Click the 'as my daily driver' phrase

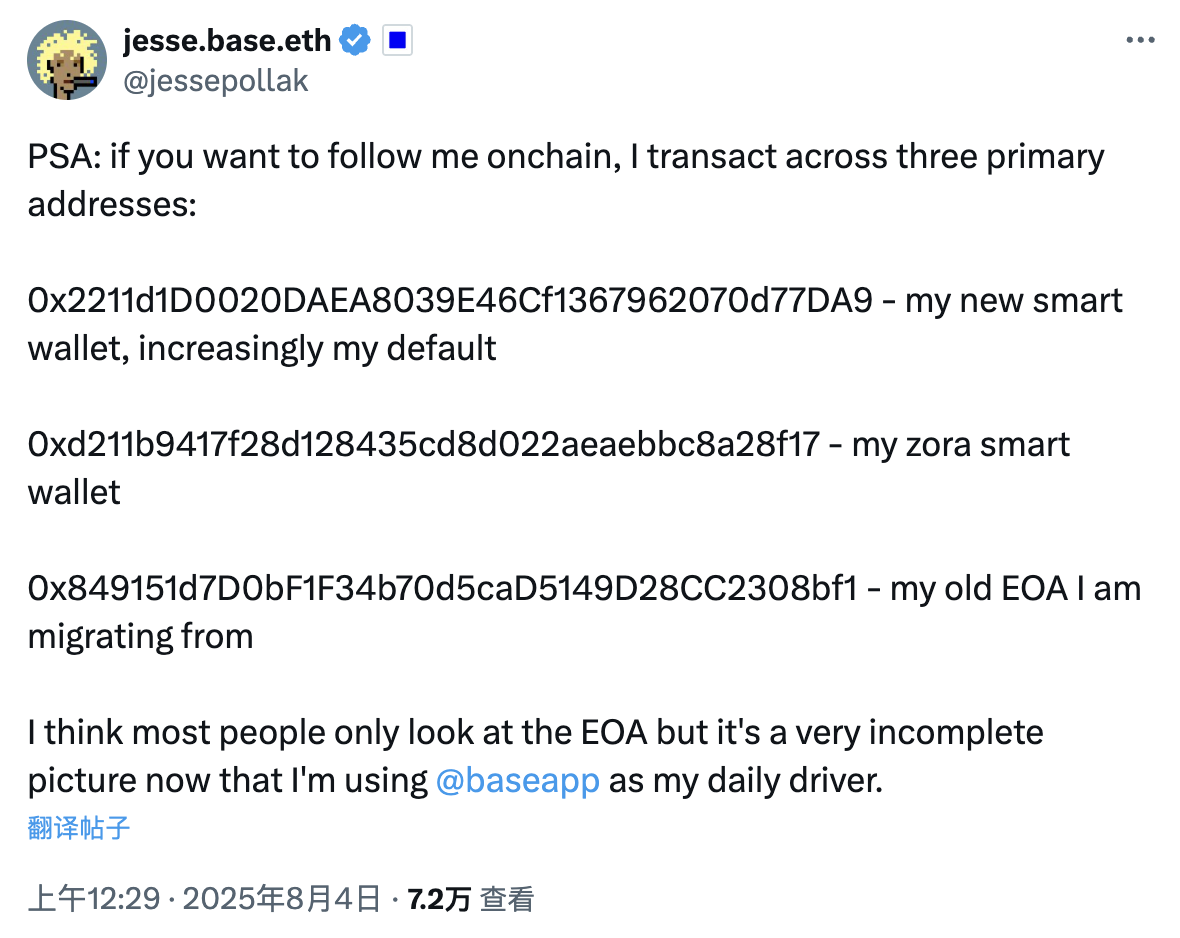[x=745, y=781]
